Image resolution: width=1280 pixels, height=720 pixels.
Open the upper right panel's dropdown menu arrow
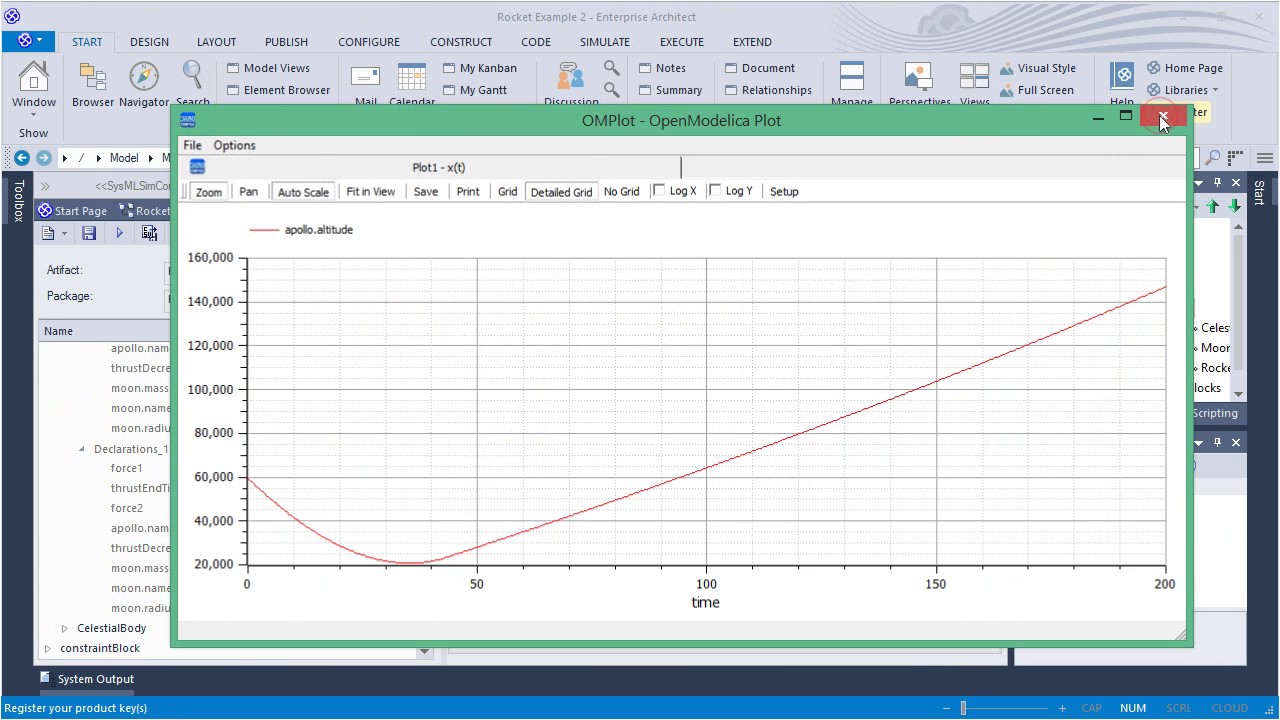(x=1198, y=183)
